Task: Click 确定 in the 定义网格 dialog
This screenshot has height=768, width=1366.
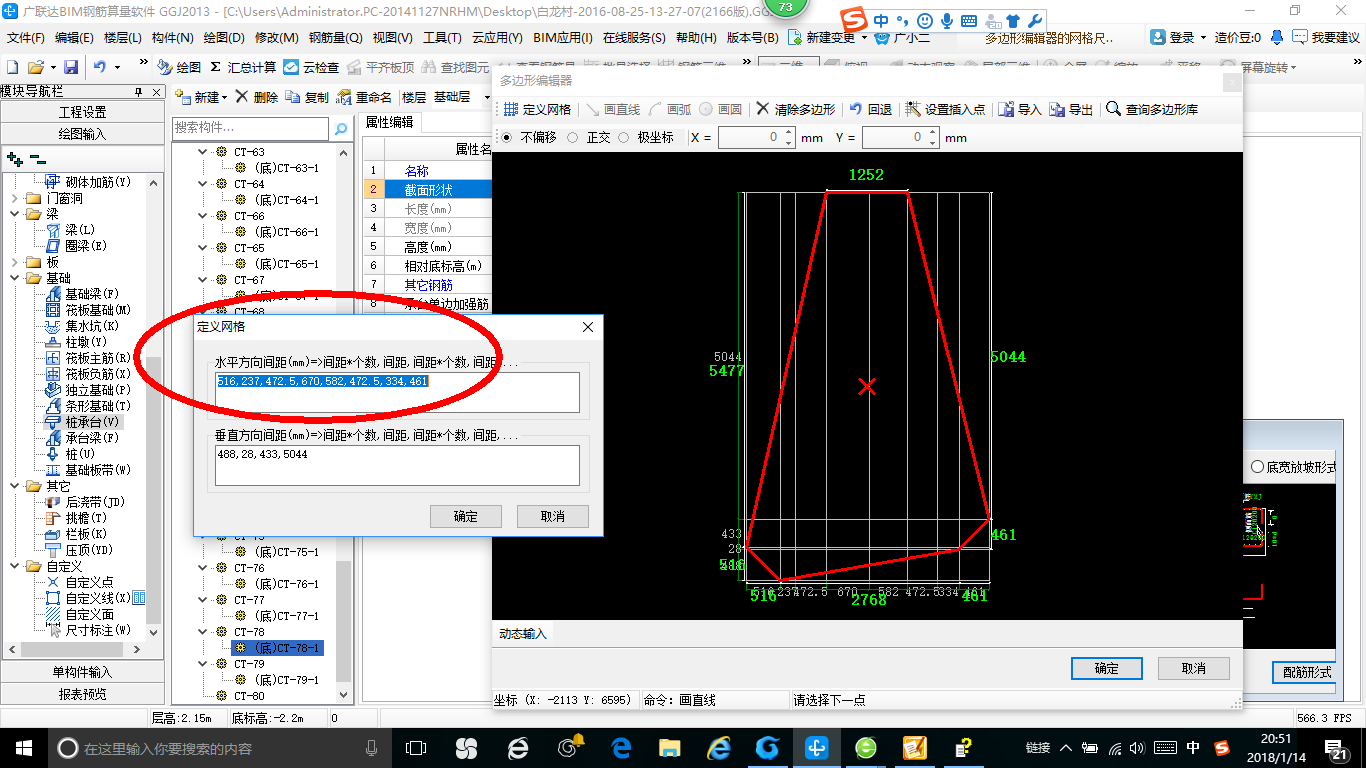Action: pyautogui.click(x=466, y=516)
